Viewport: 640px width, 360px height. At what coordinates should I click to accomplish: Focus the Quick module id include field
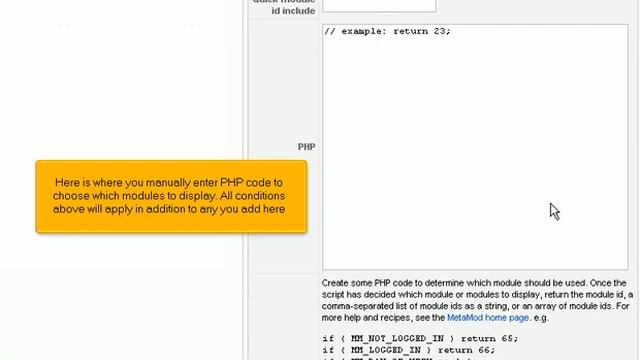[379, 6]
